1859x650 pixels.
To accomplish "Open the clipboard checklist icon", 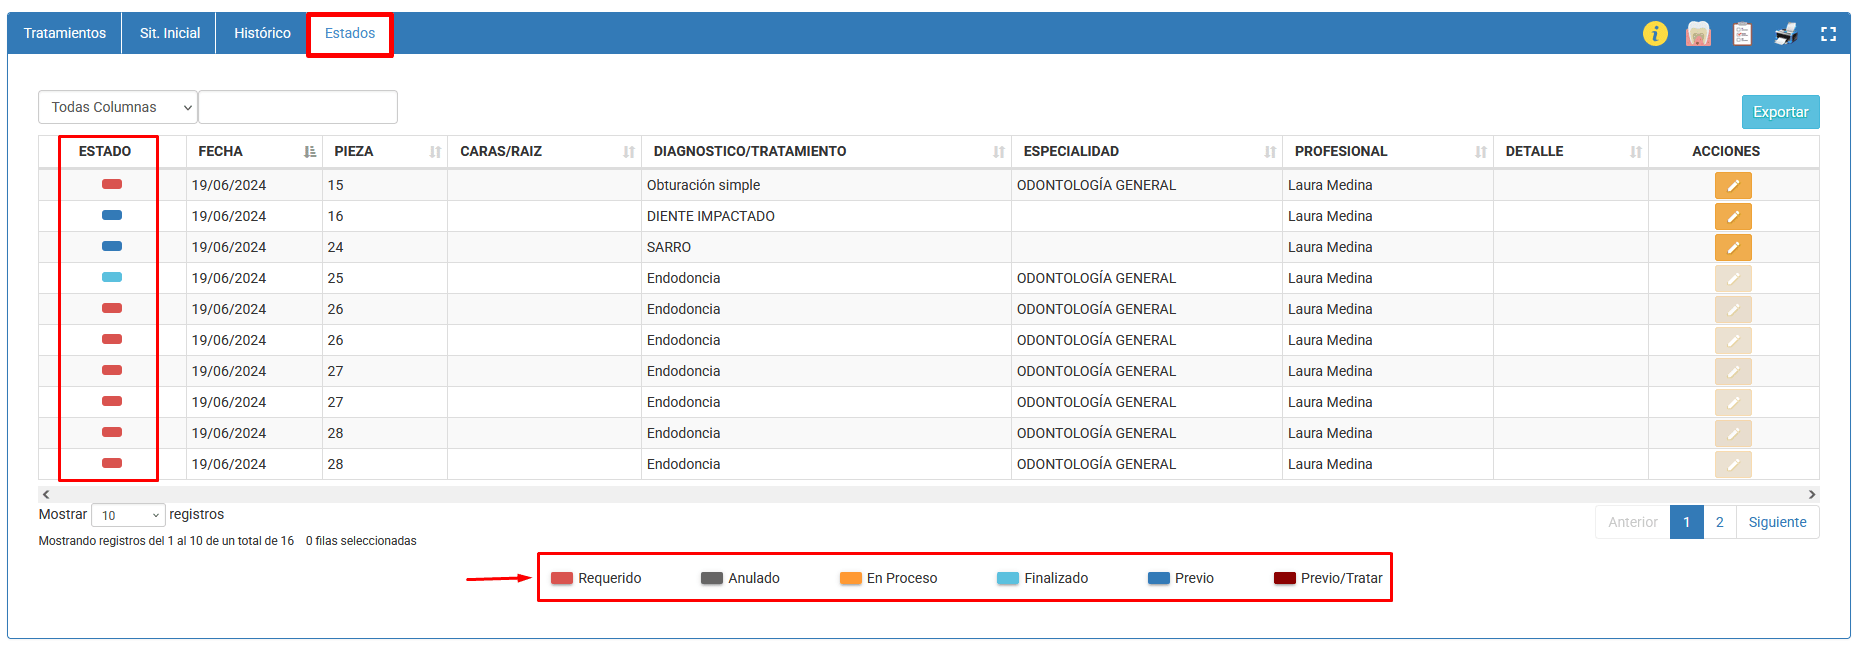I will pos(1742,34).
